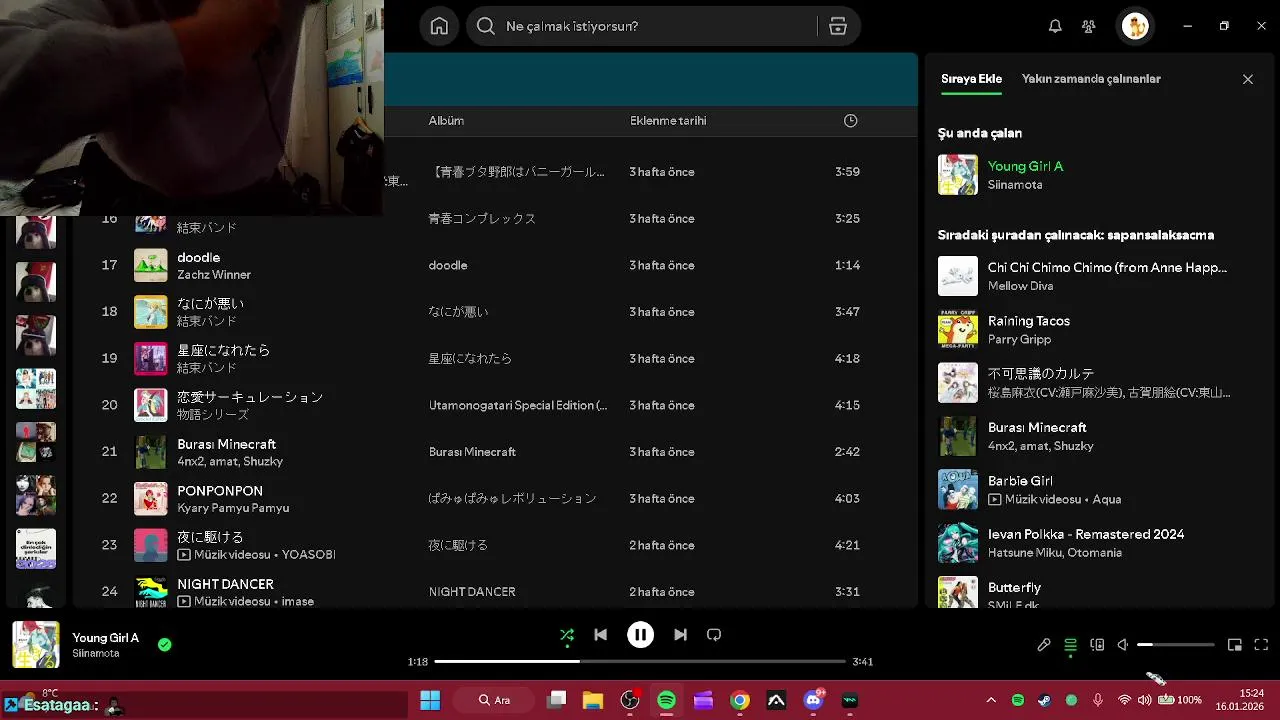
Task: Toggle repeat mode
Action: tap(714, 635)
